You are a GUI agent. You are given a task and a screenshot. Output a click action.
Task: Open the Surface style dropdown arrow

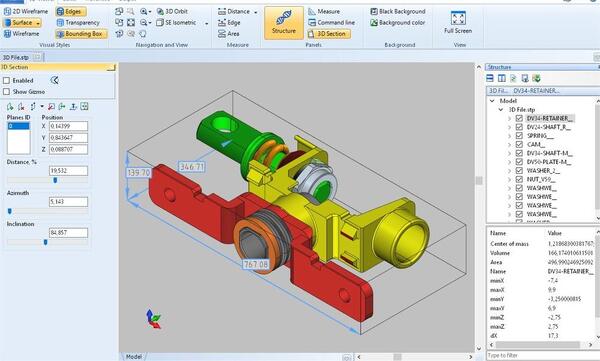(38, 23)
